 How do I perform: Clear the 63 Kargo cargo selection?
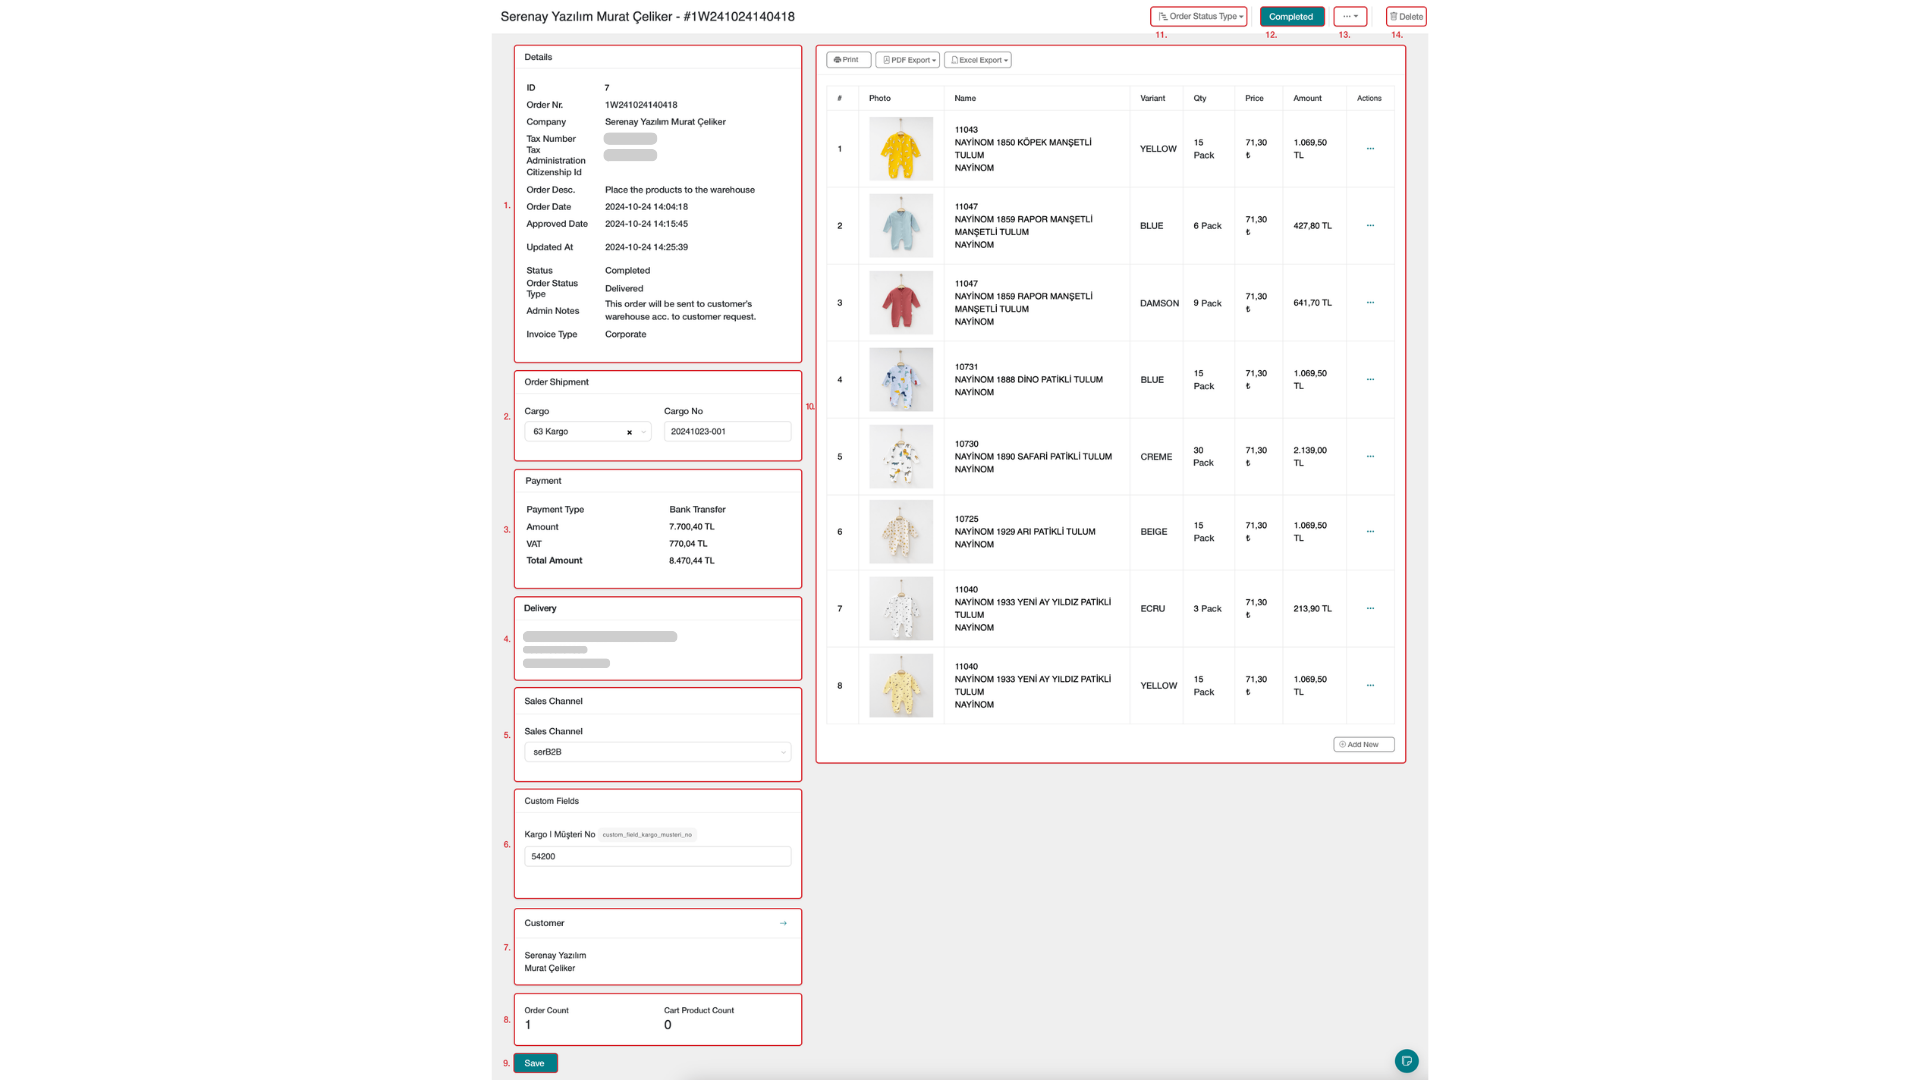(629, 432)
